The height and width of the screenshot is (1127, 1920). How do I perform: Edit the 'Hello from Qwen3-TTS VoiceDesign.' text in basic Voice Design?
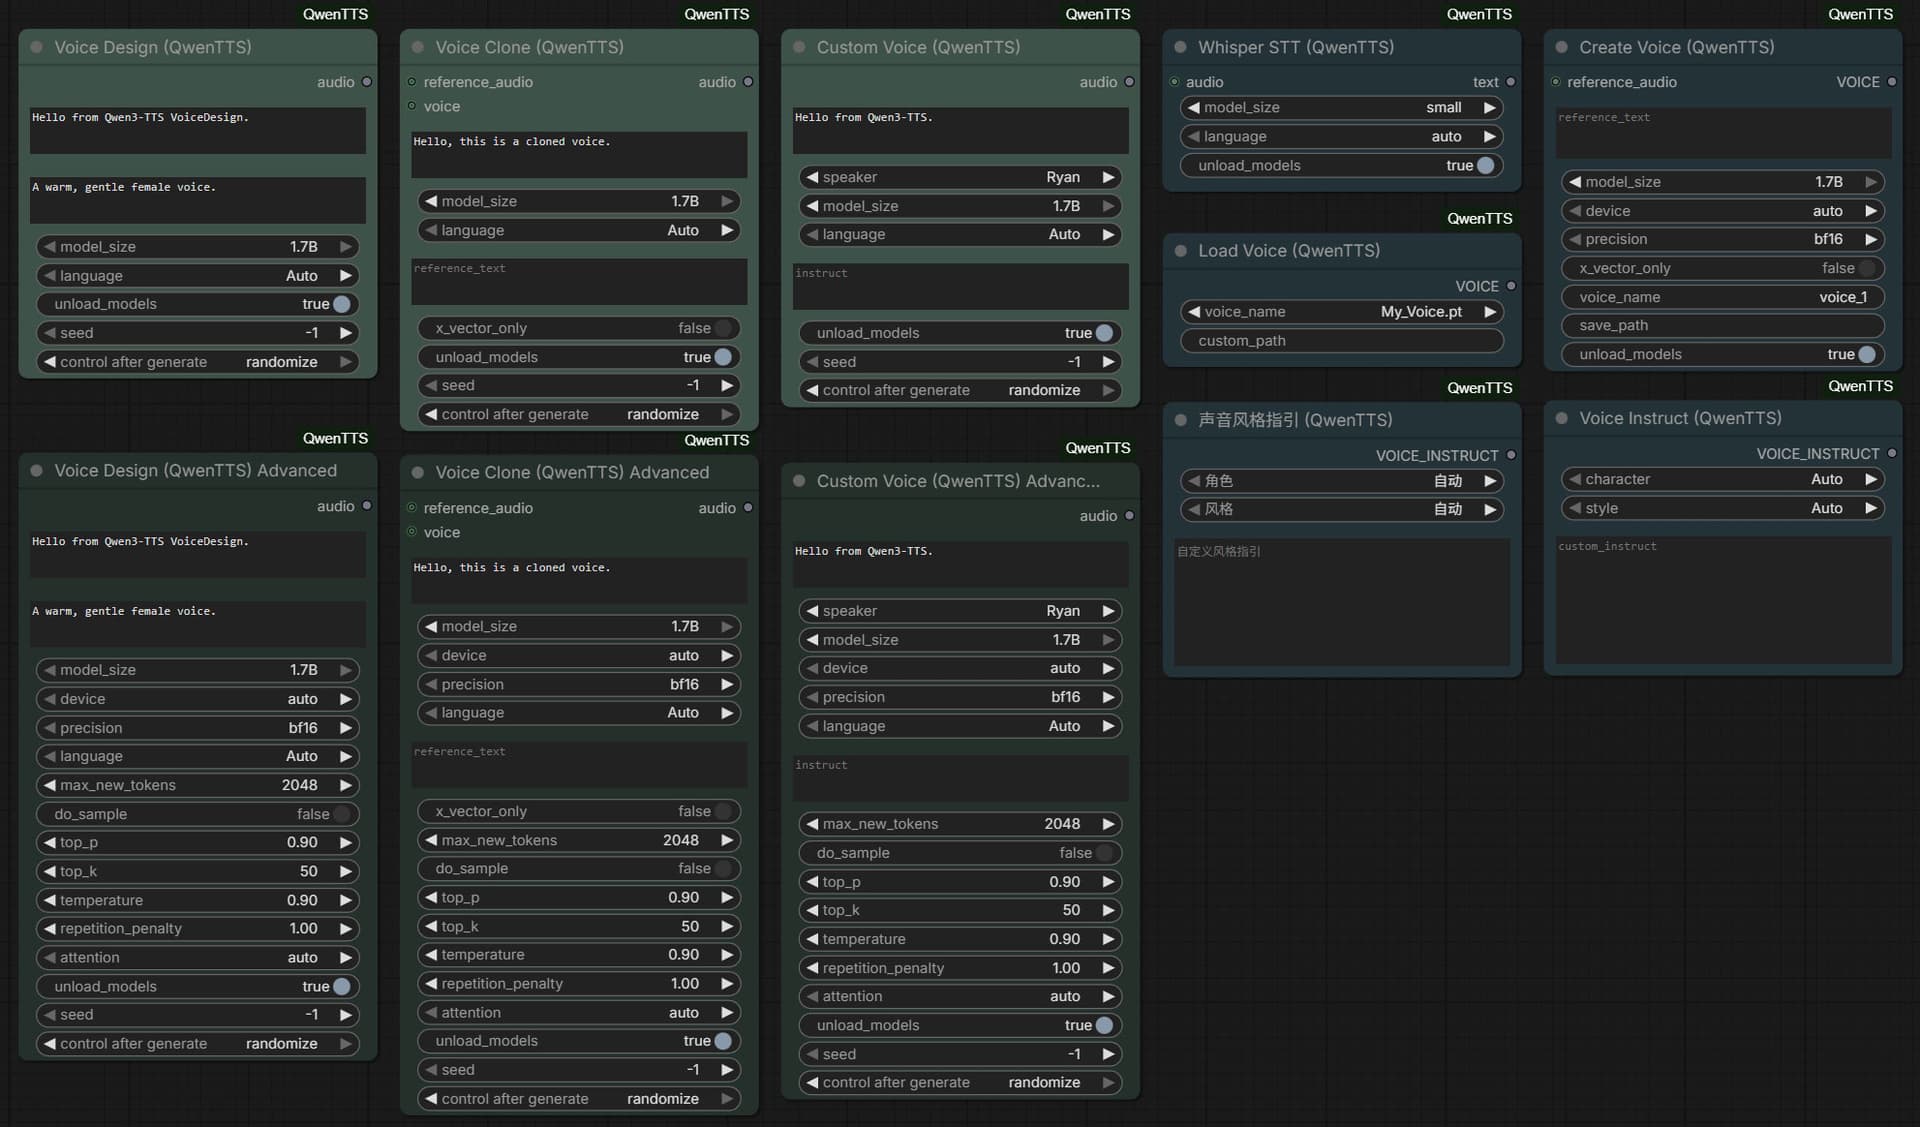click(x=198, y=130)
